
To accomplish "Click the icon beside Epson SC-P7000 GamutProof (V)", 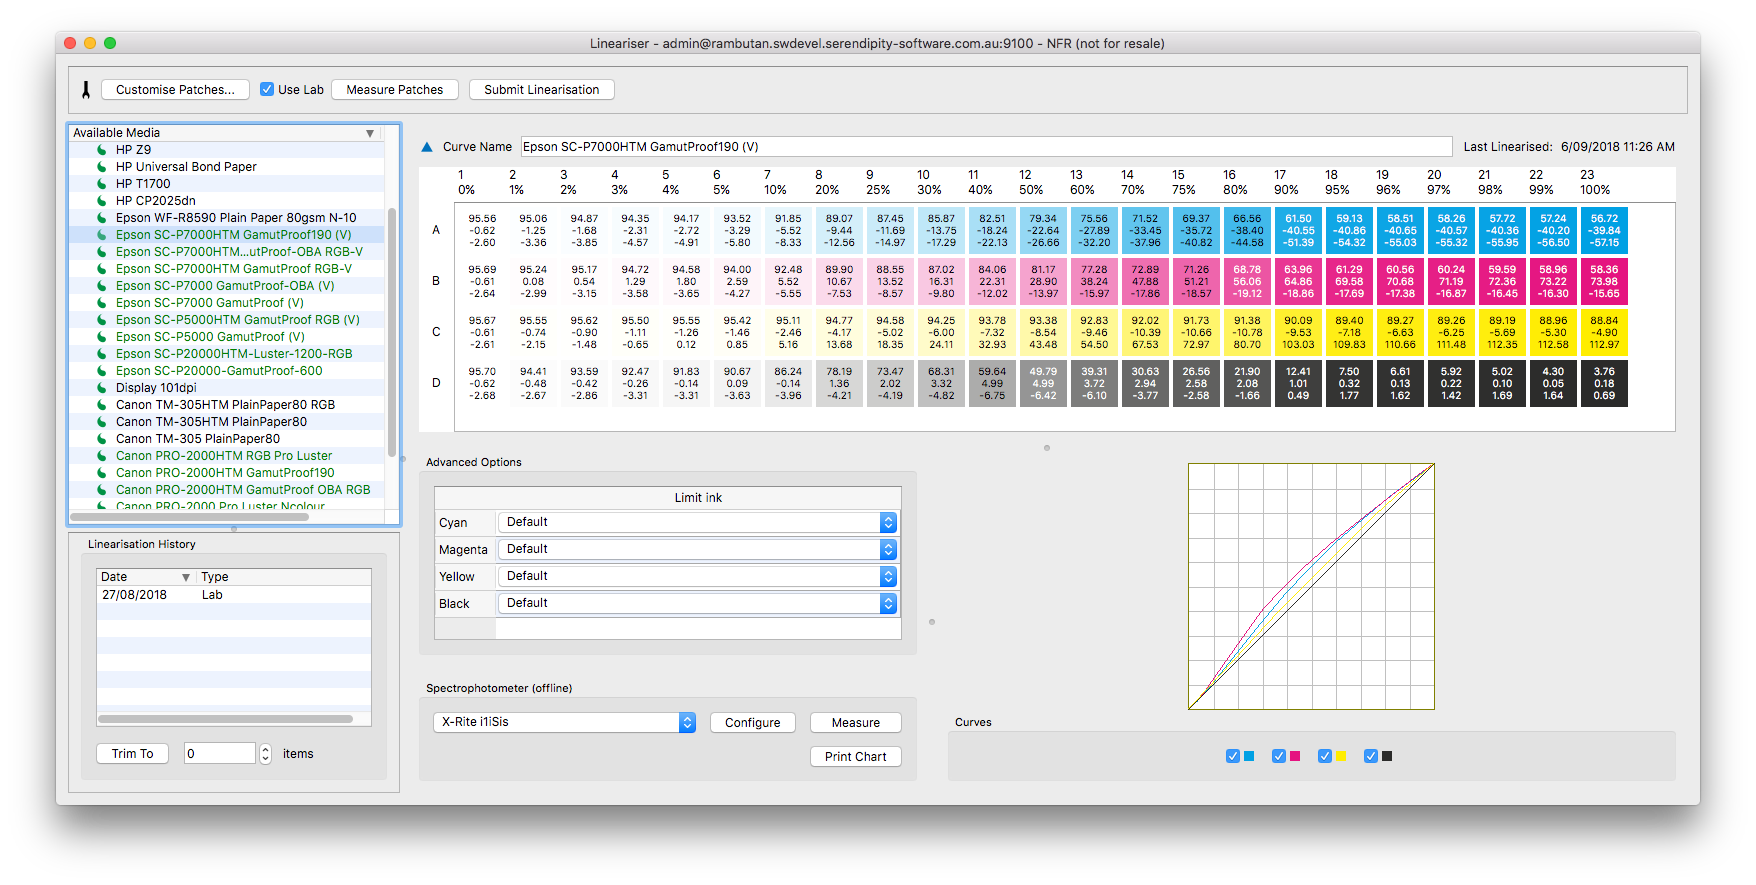I will point(102,303).
